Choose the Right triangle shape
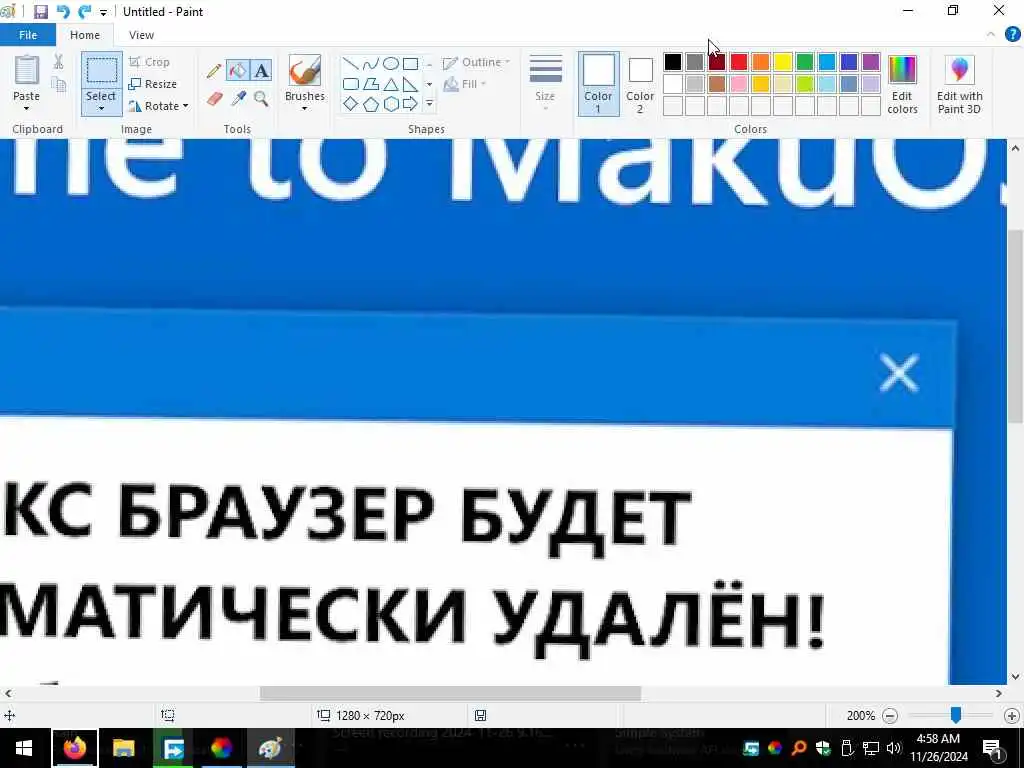Image resolution: width=1024 pixels, height=768 pixels. point(410,84)
